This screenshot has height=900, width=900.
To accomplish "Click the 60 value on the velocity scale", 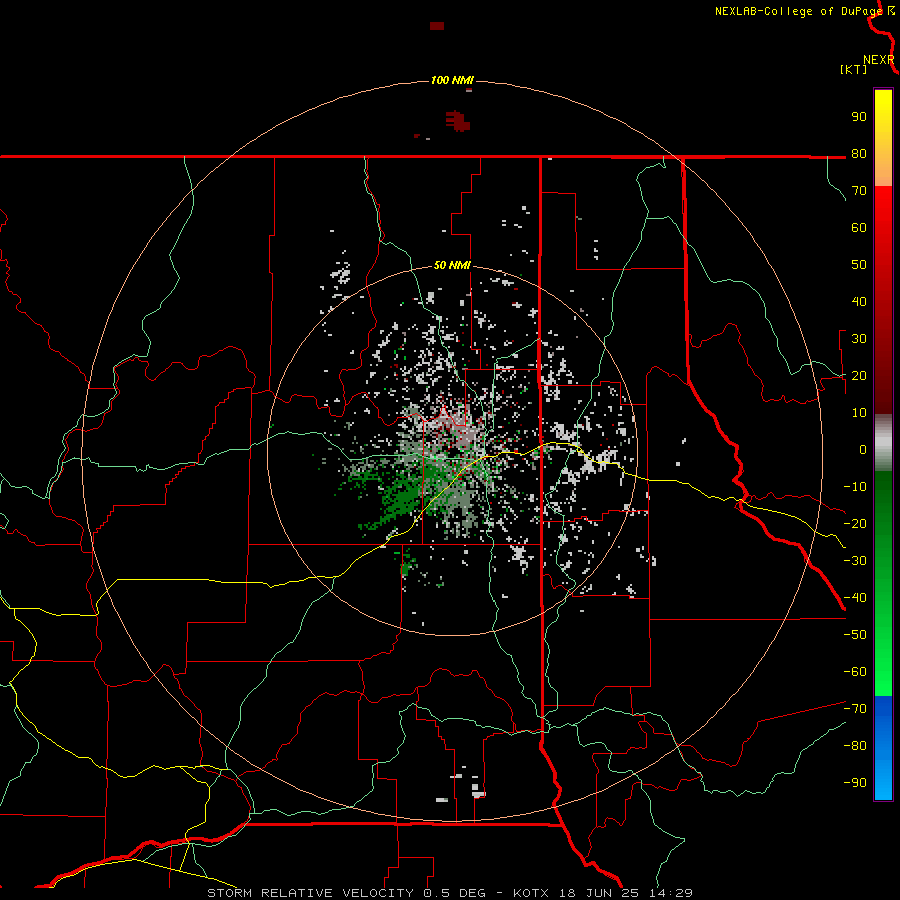I will (x=859, y=228).
